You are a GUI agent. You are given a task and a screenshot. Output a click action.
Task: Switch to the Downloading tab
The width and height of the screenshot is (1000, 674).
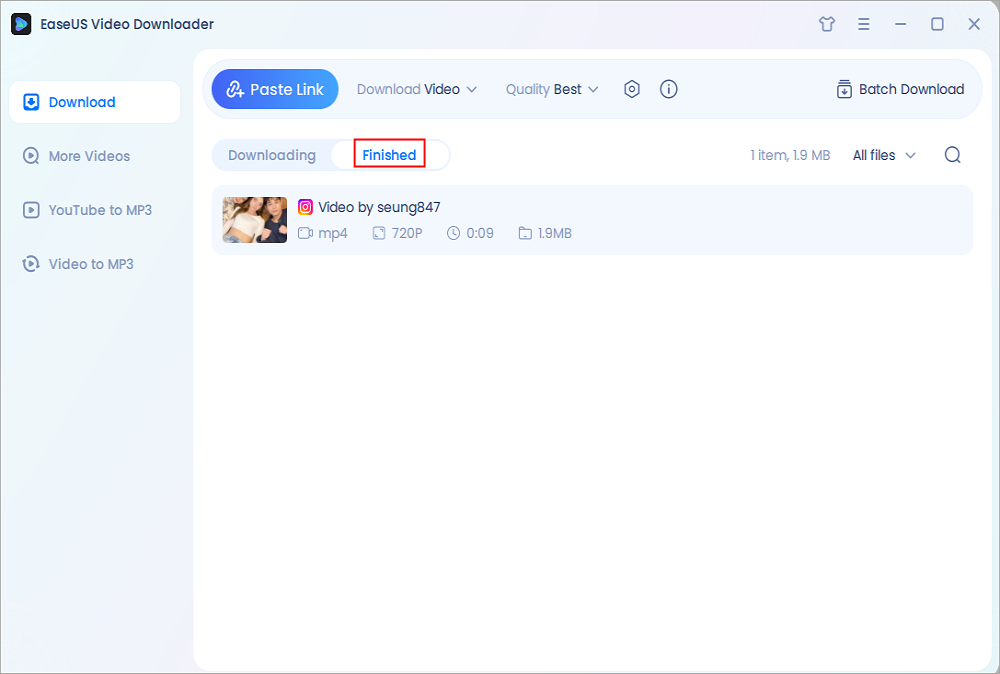[272, 156]
